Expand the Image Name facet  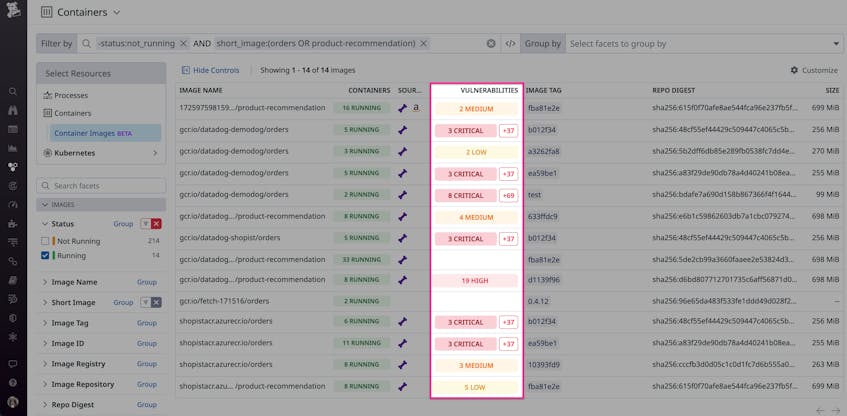click(x=45, y=282)
